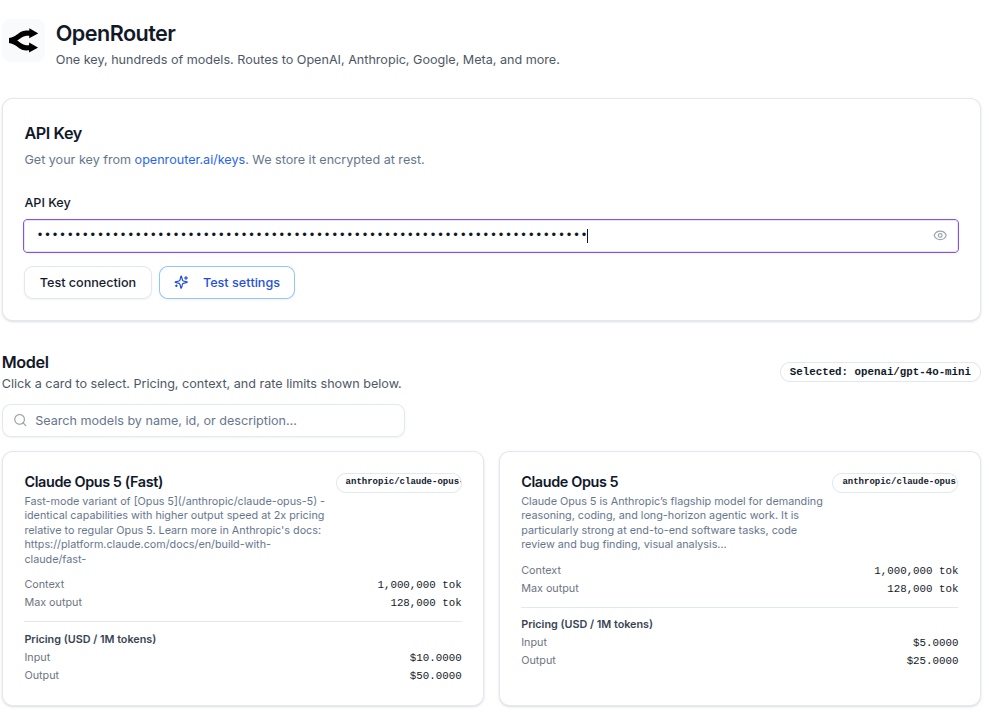Screen dimensions: 989x713
Task: Click the Test connection button
Action: (x=88, y=283)
